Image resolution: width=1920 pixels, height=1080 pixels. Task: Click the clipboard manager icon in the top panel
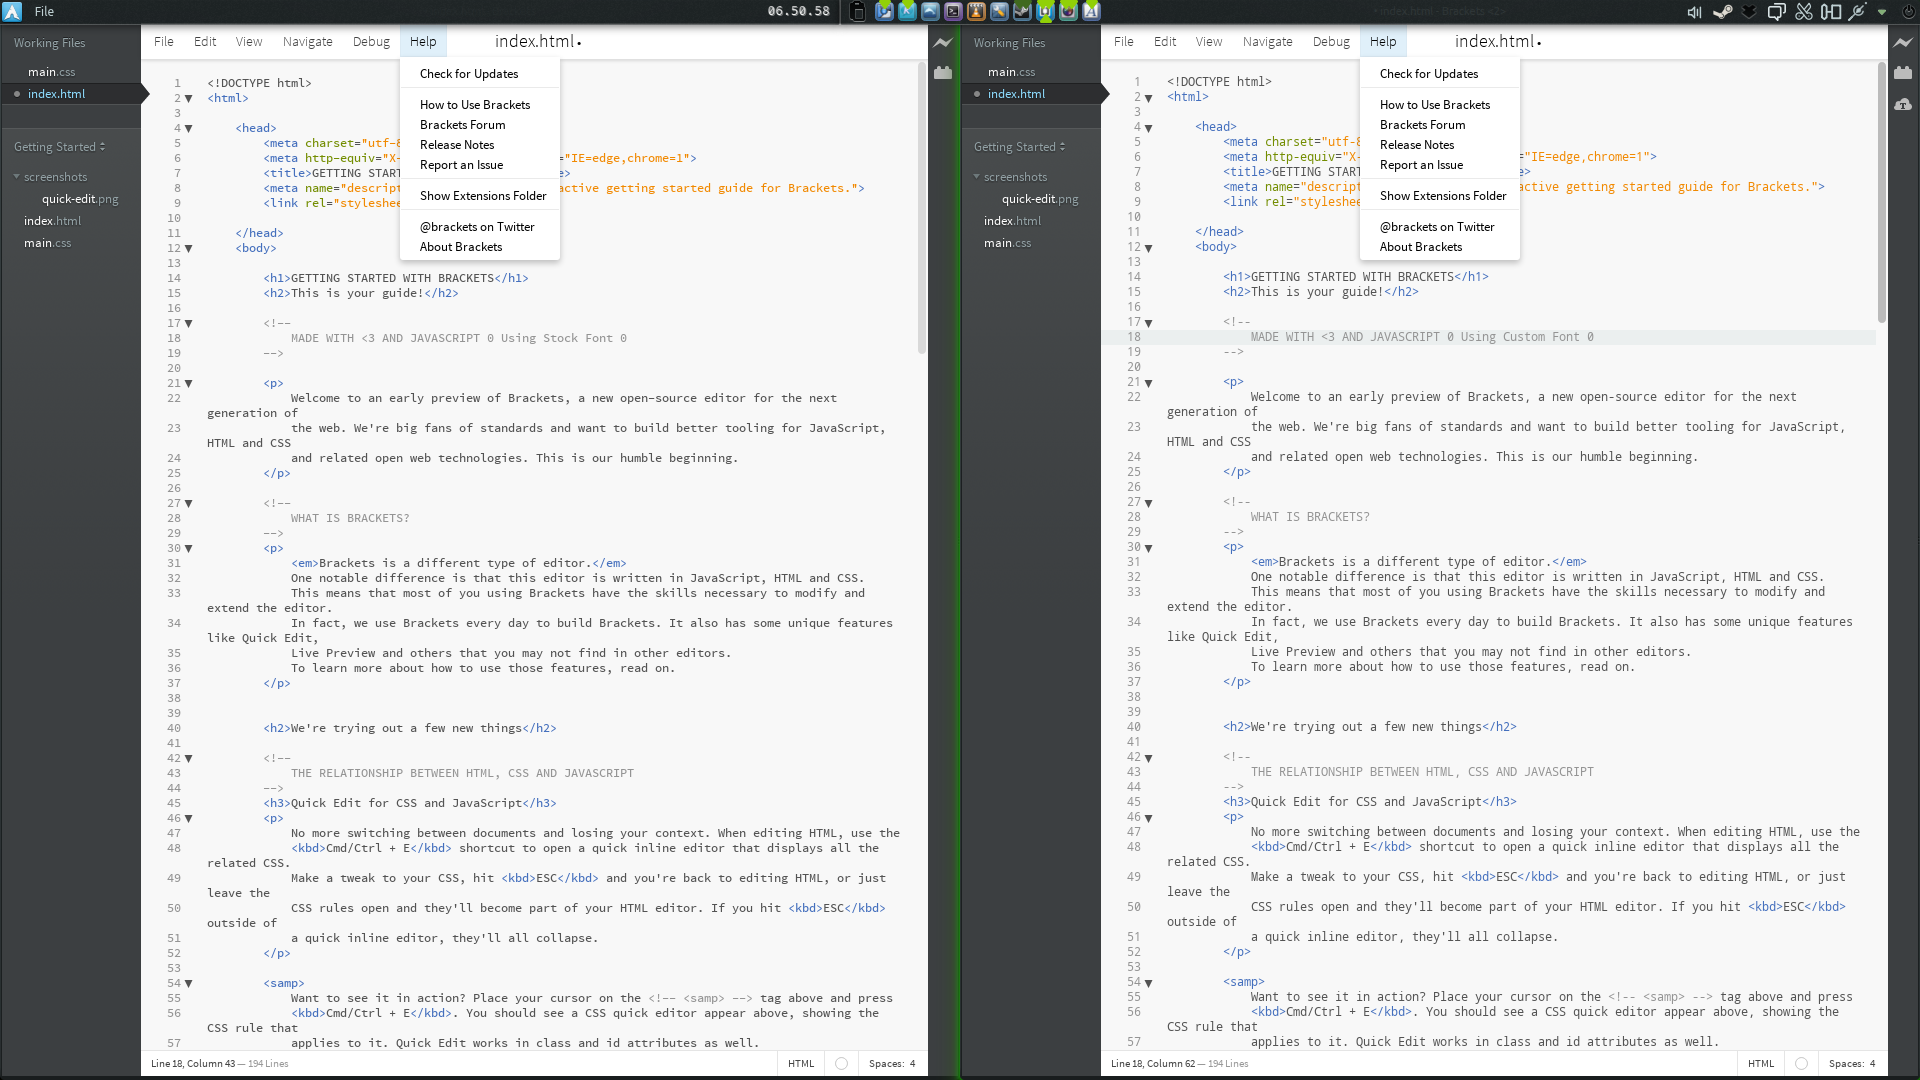click(858, 12)
